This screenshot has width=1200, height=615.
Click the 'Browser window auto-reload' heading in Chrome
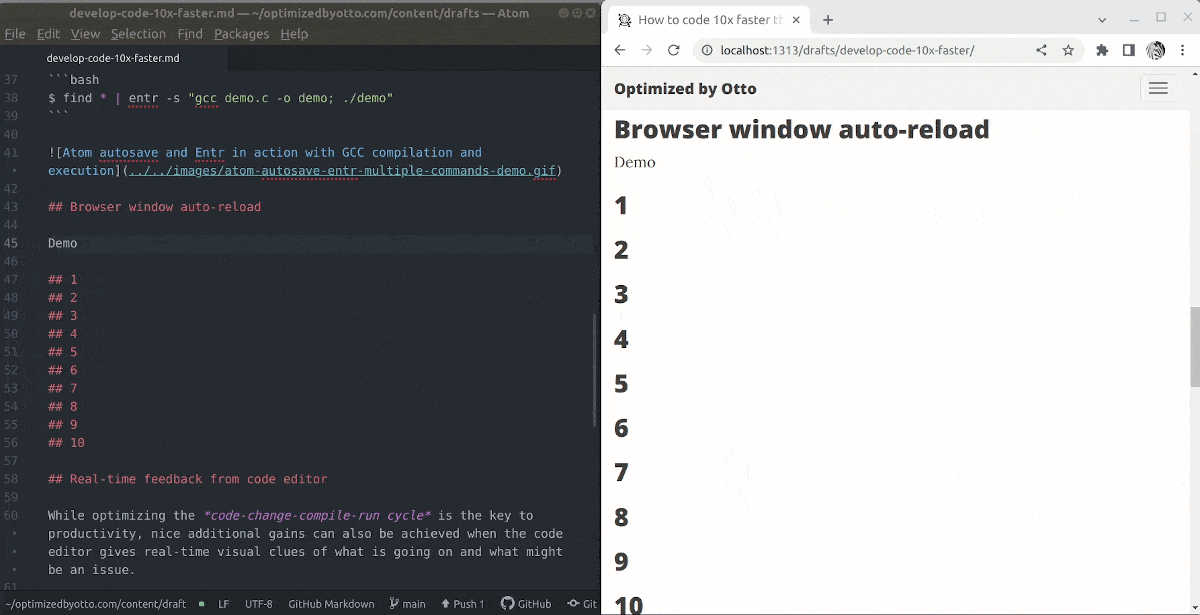(802, 129)
